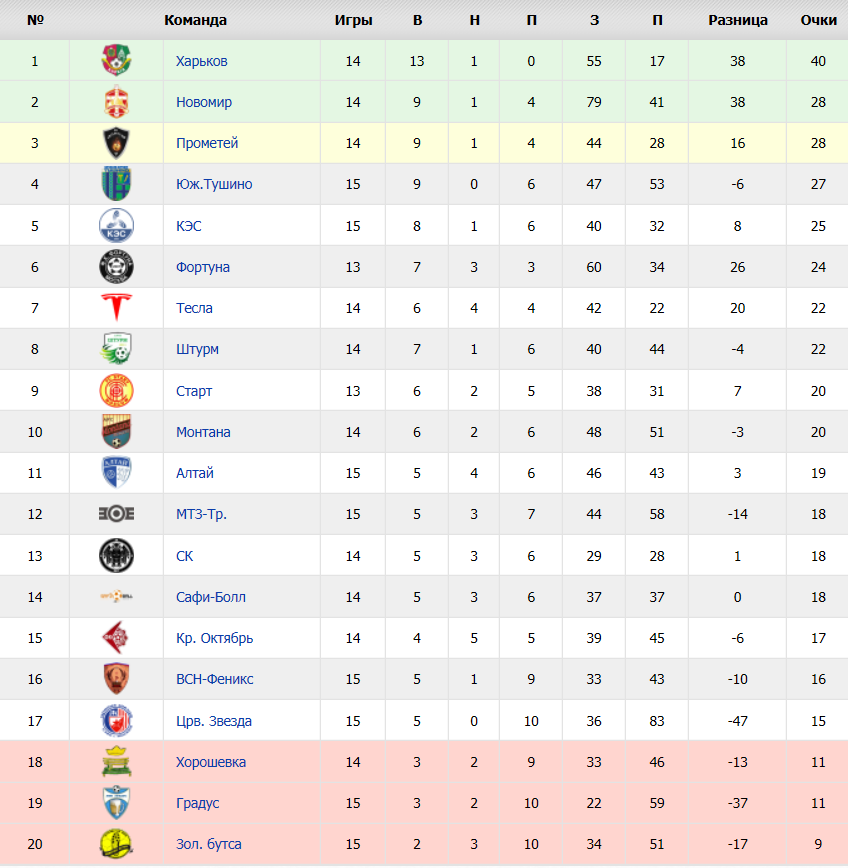Open the Фортуна black round emblem
The width and height of the screenshot is (848, 868).
[116, 267]
